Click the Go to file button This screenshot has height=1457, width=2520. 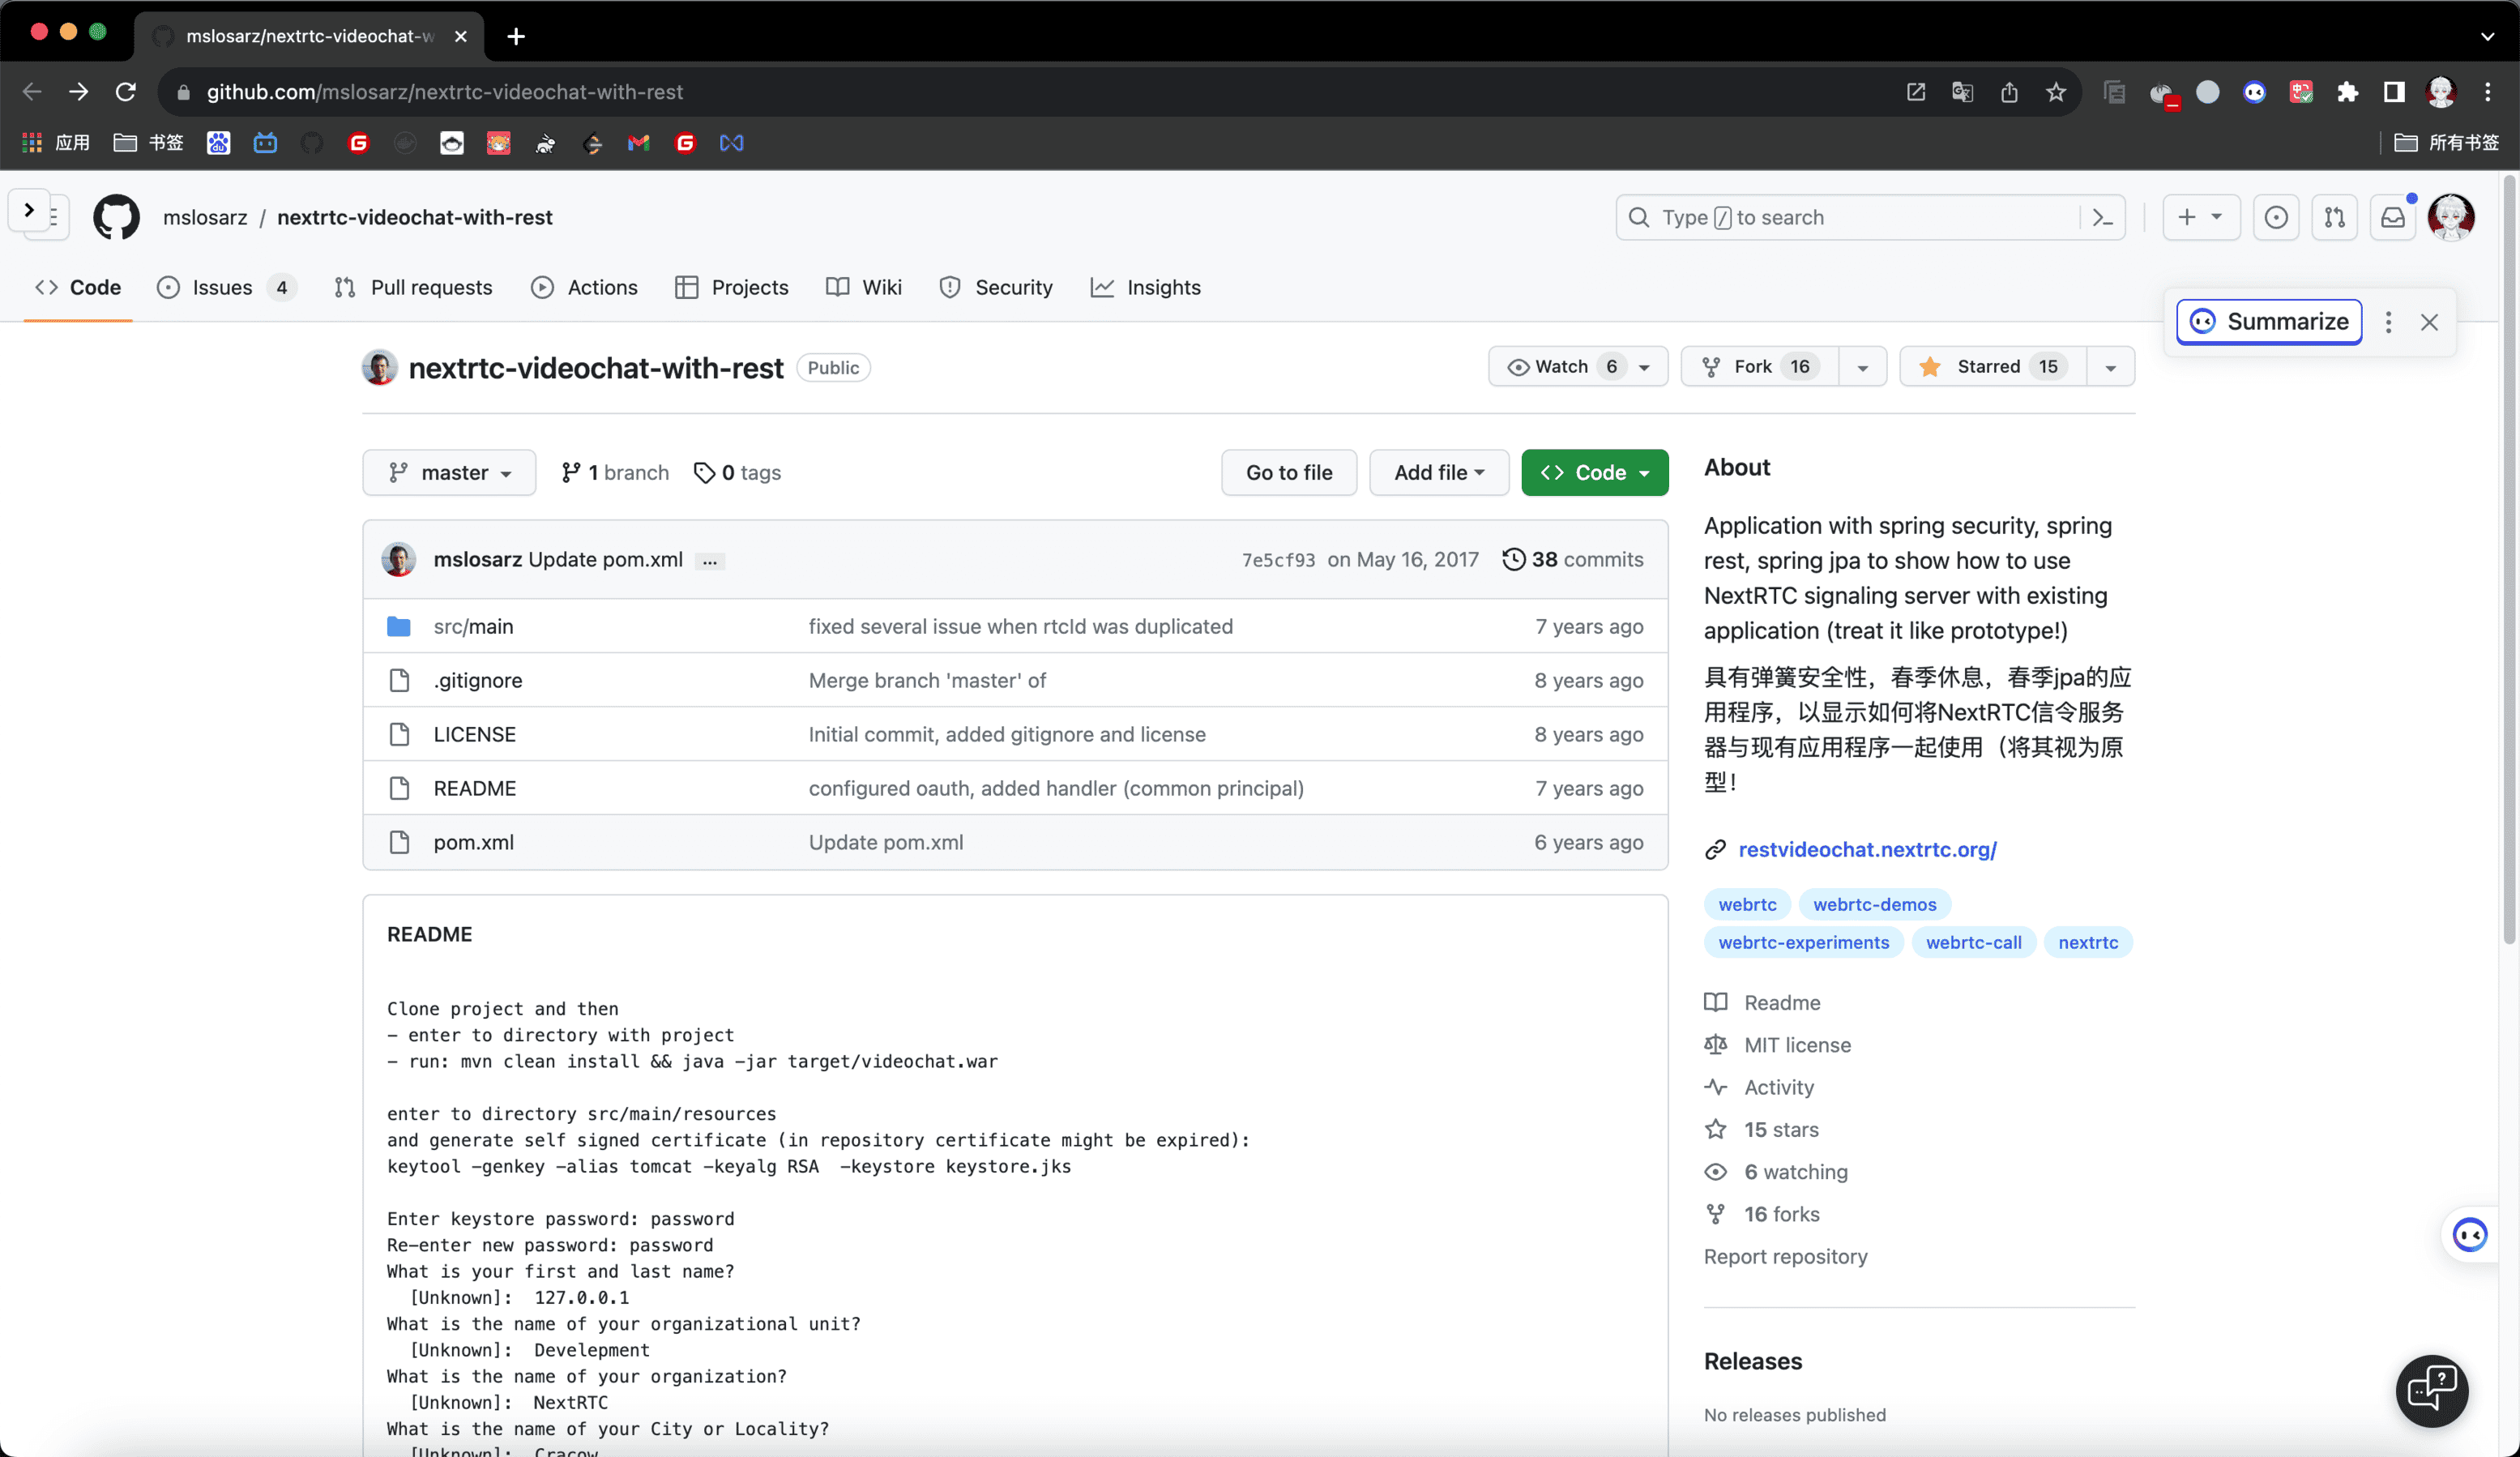pos(1288,472)
